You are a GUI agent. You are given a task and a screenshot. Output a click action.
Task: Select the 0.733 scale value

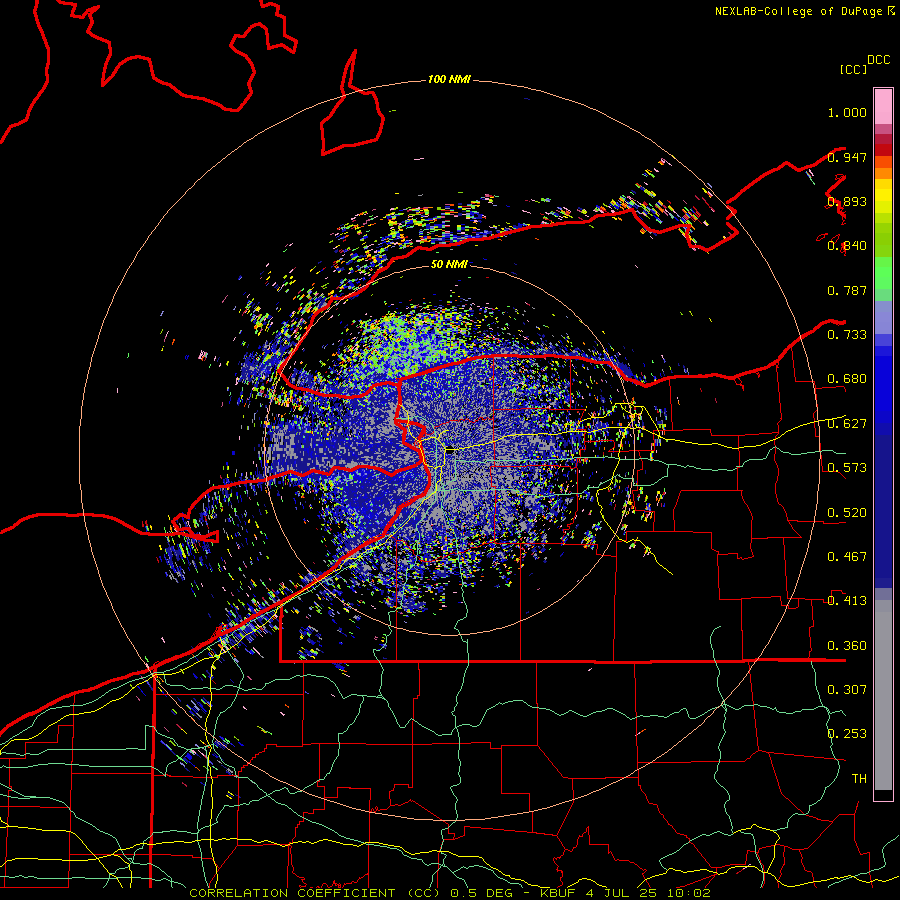847,335
